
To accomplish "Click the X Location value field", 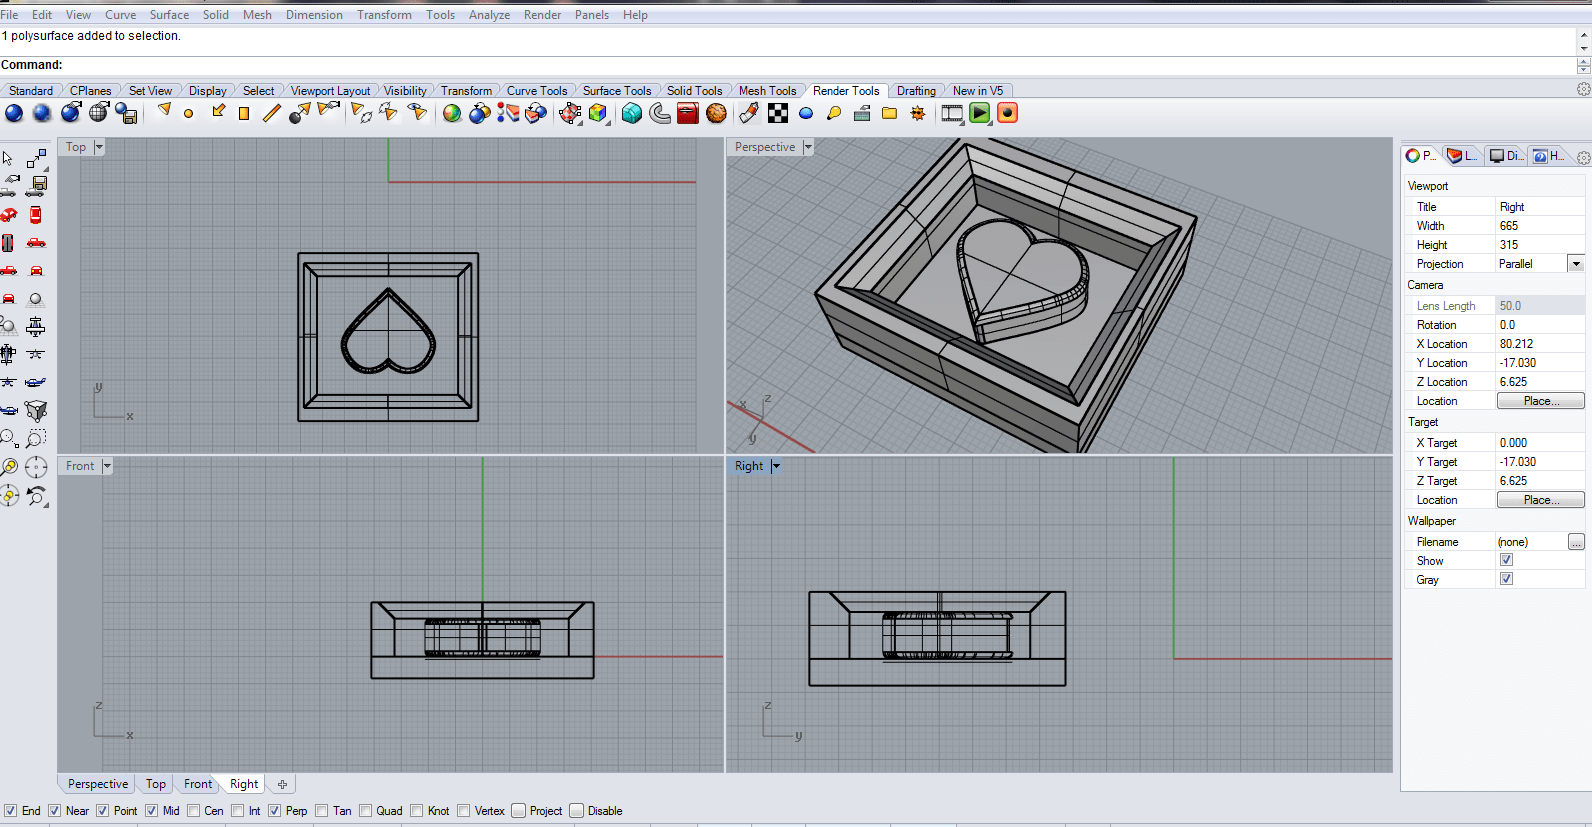I will [x=1540, y=344].
